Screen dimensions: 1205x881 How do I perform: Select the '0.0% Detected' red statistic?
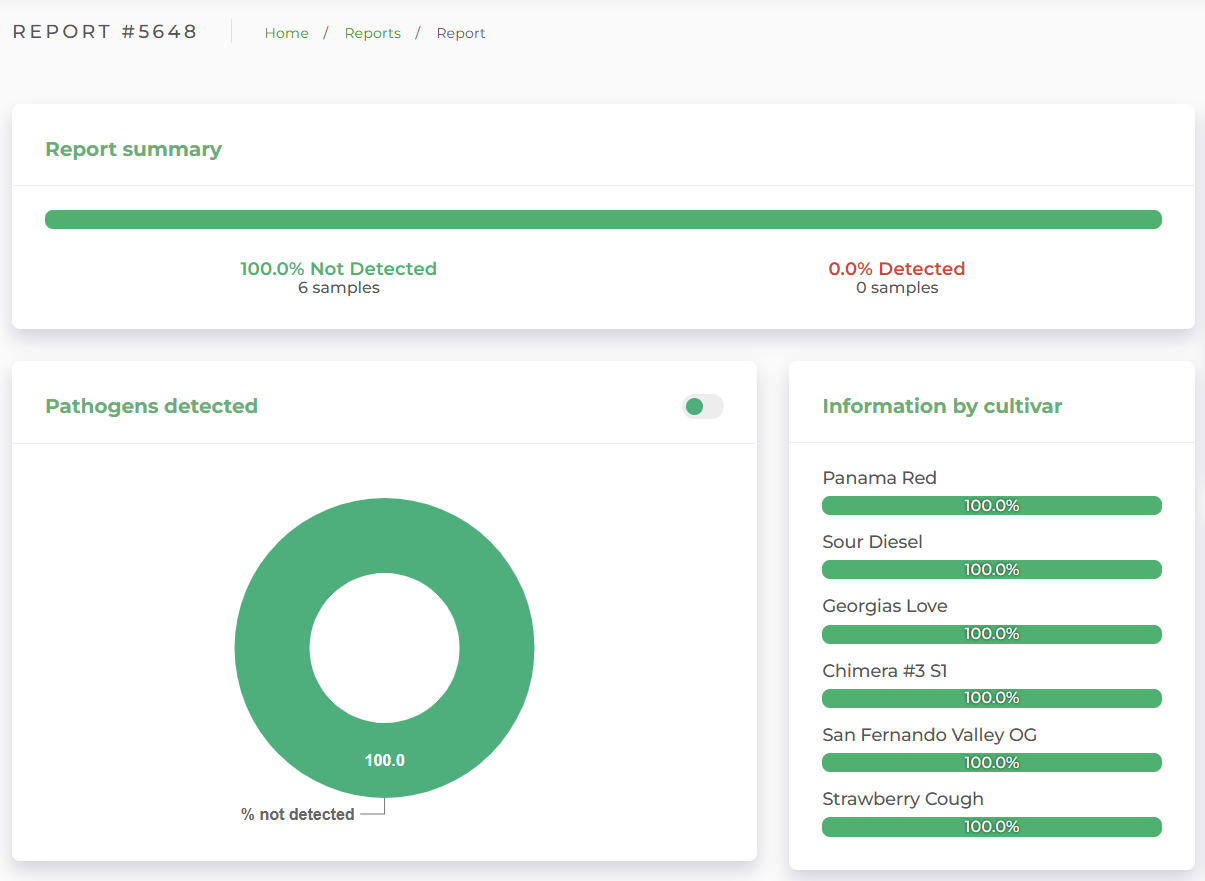[896, 269]
